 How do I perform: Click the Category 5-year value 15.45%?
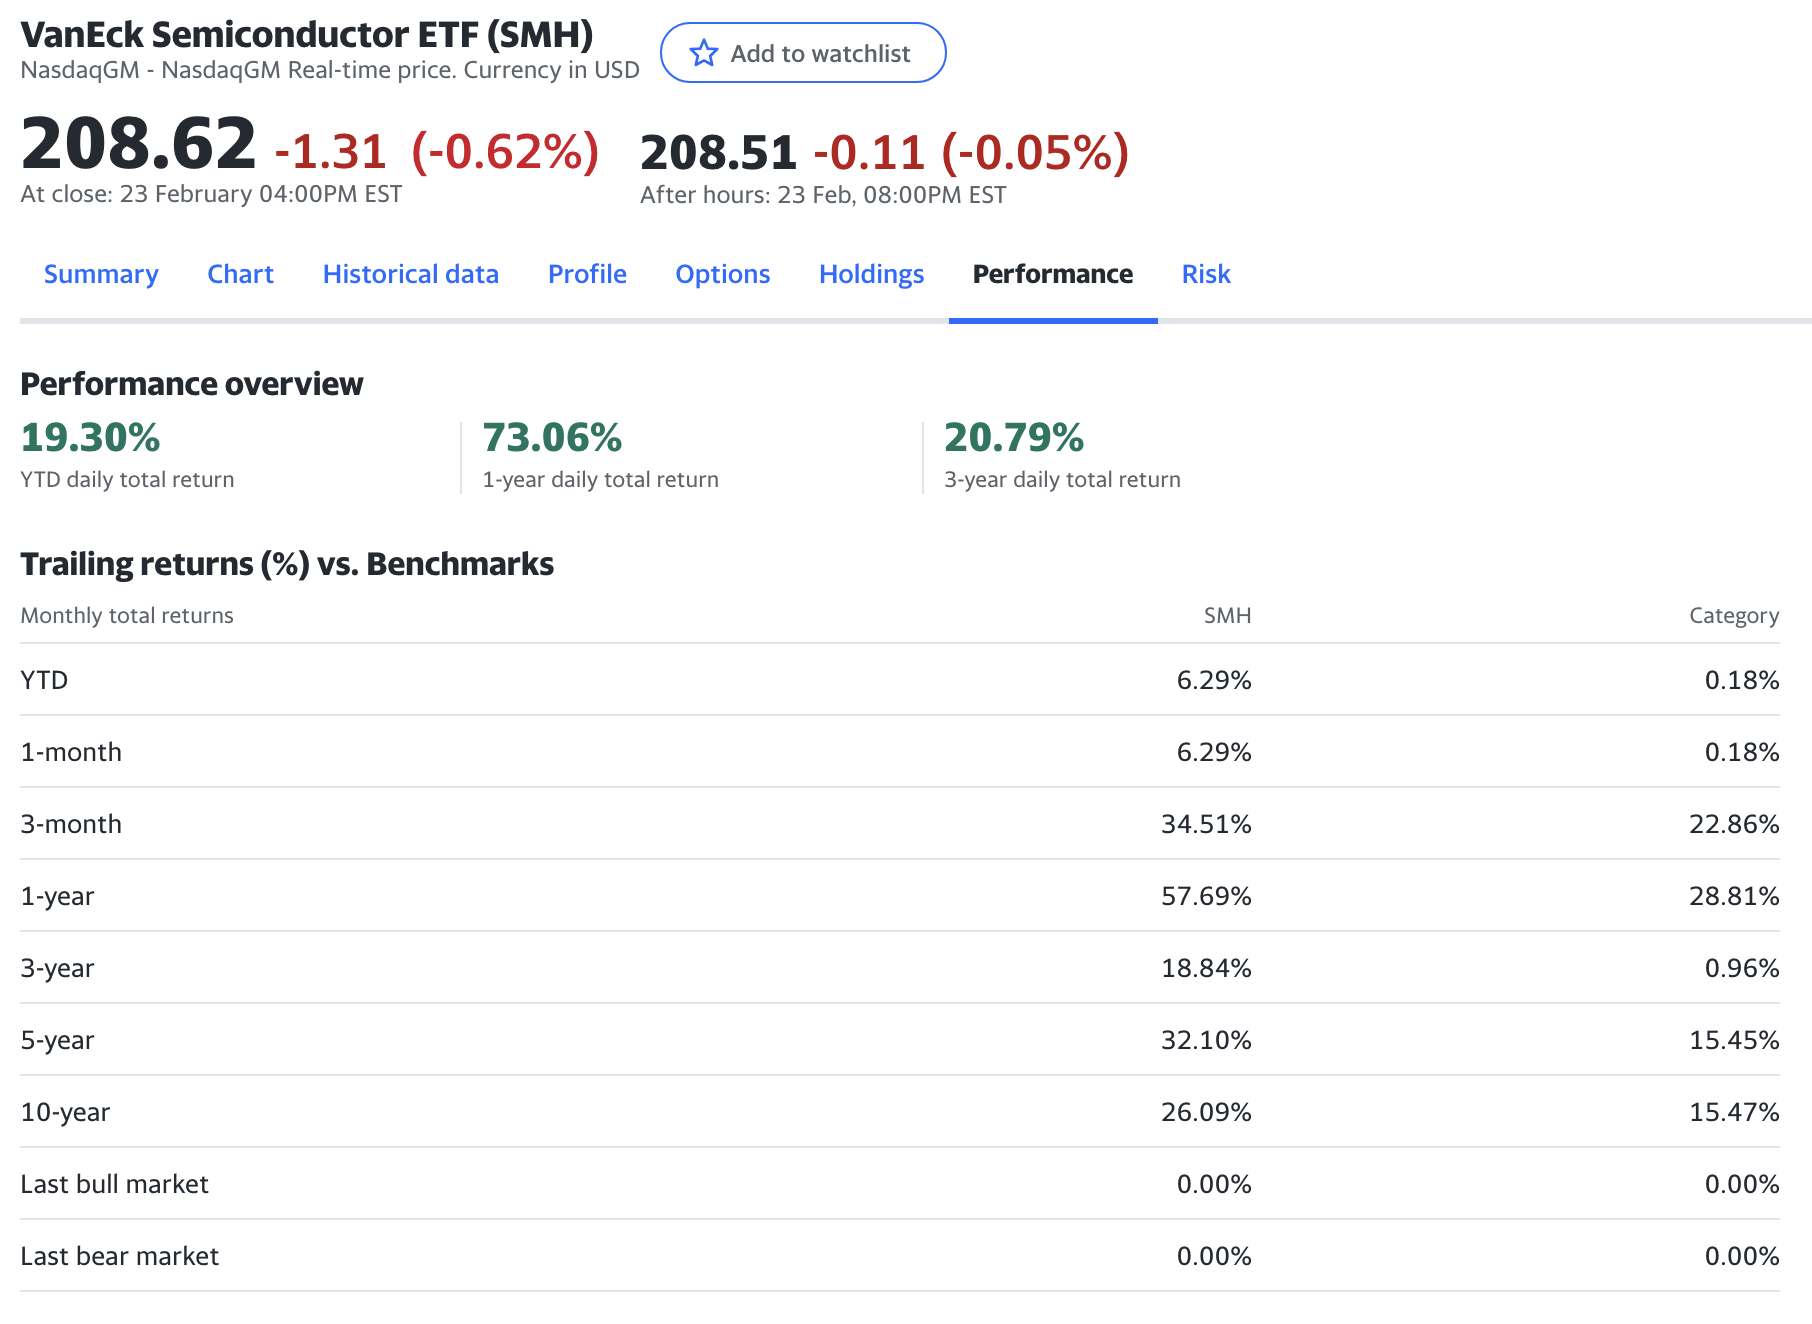[x=1734, y=1040]
